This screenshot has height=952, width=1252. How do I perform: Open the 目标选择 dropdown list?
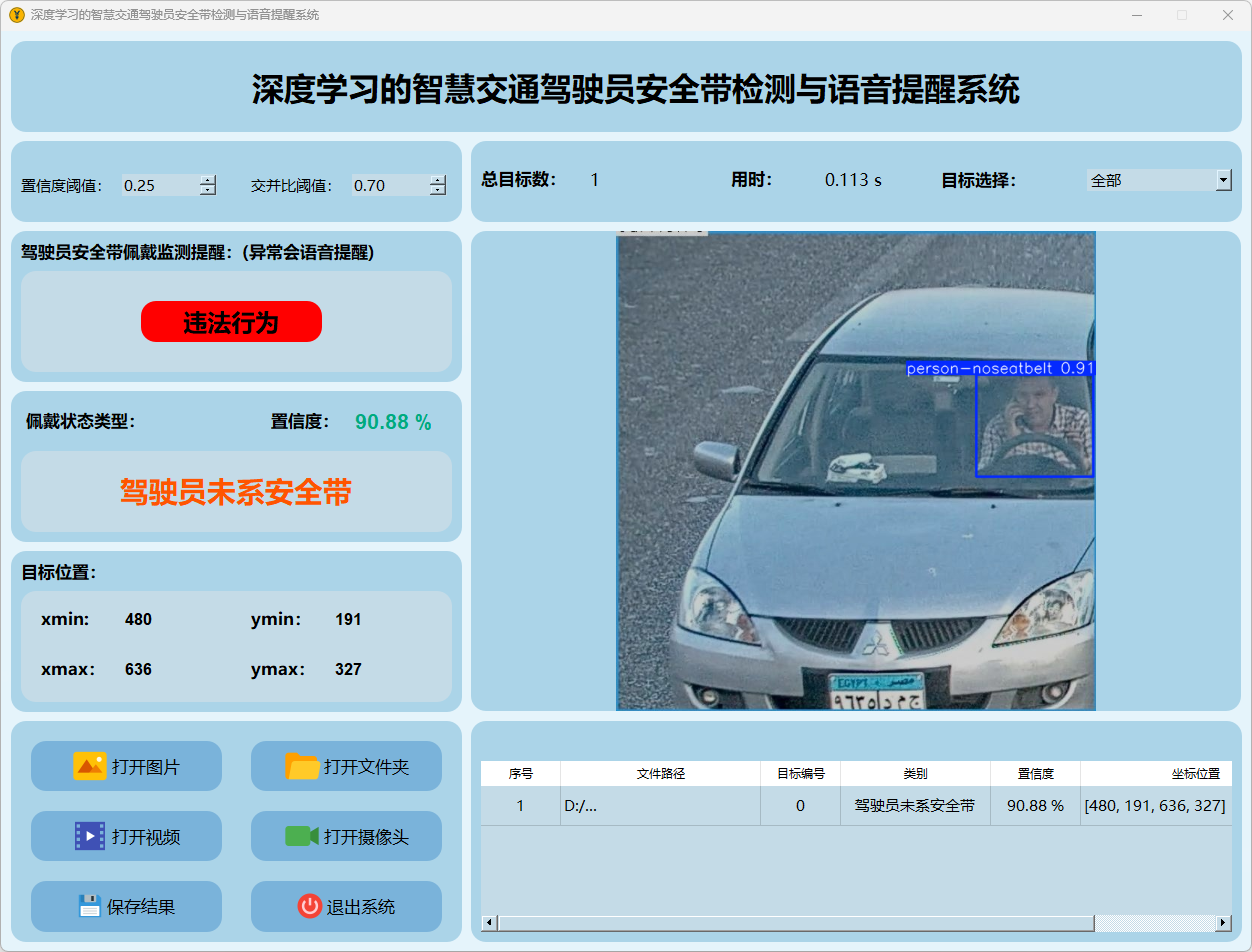tap(1223, 180)
